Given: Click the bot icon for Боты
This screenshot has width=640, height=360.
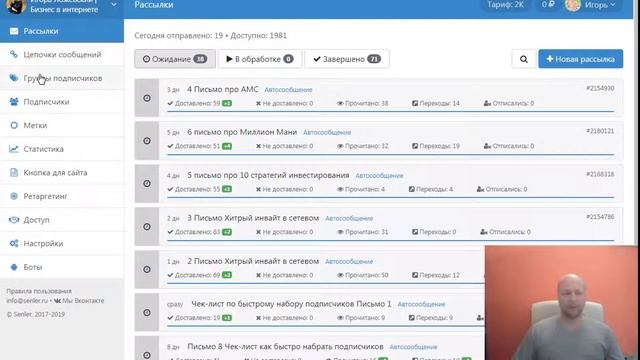Looking at the screenshot, I should [x=14, y=267].
